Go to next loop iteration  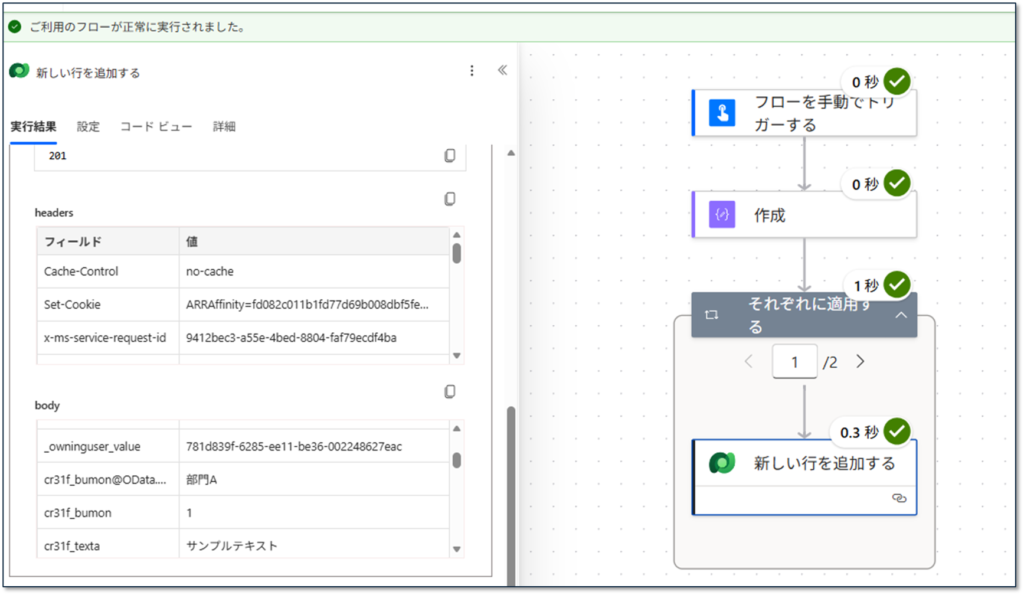point(860,361)
